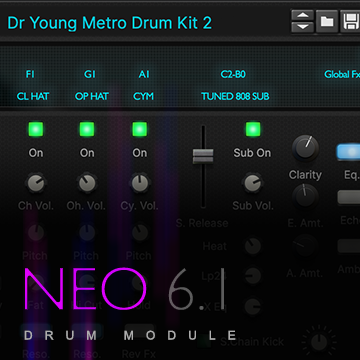
Task: Adjust the A. Amt. knob
Action: [x=305, y=245]
